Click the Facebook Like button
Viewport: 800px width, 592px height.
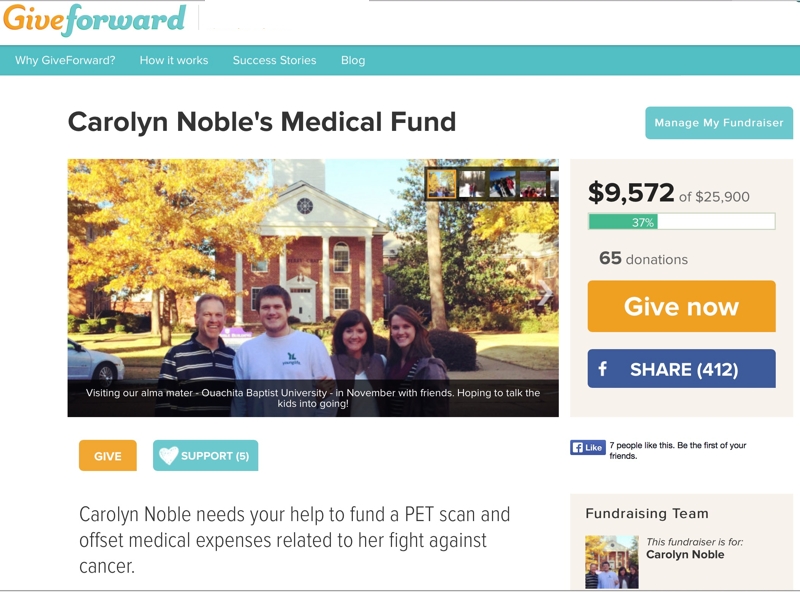[588, 448]
